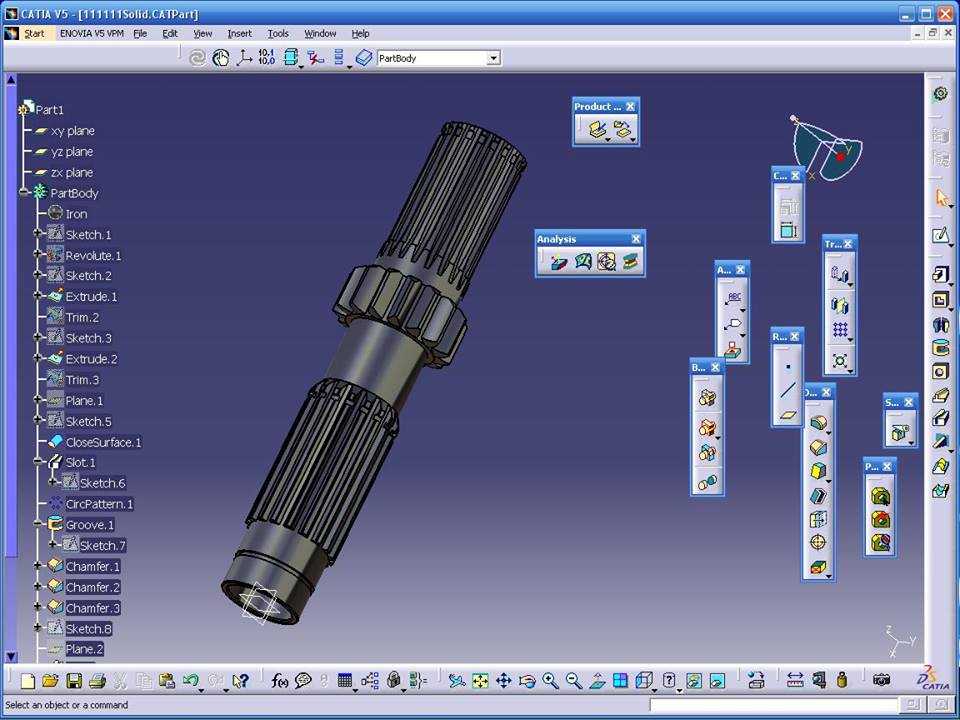This screenshot has width=960, height=720.
Task: Select the Pocket tool in right toolbar
Action: (x=941, y=299)
